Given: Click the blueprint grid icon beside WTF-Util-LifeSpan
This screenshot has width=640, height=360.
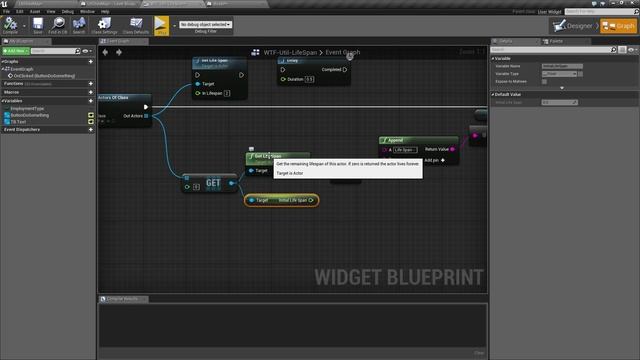Looking at the screenshot, I should pyautogui.click(x=256, y=52).
